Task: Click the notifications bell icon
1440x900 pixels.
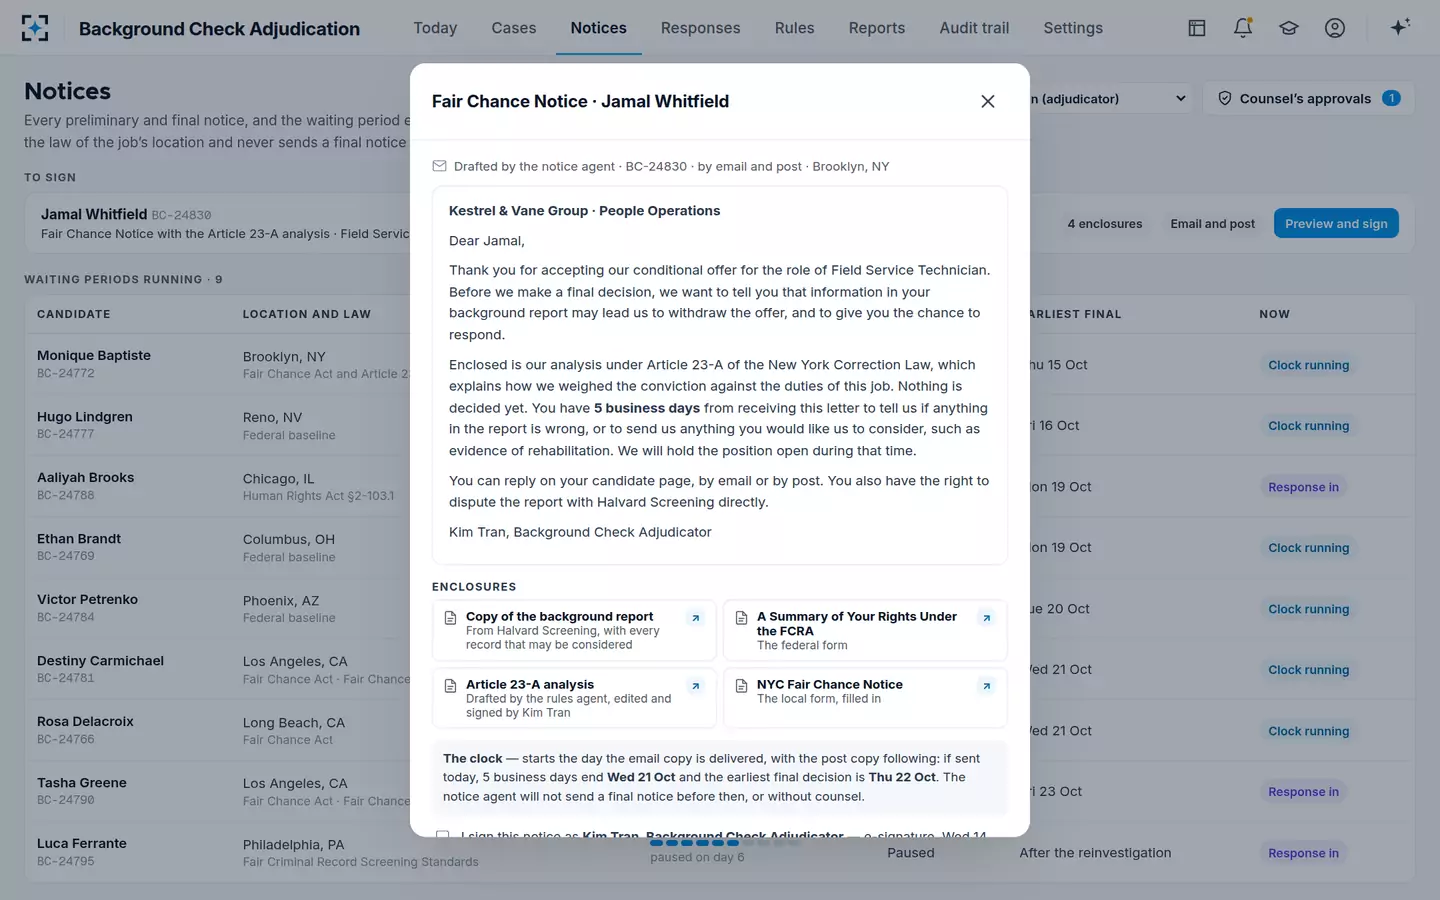Action: click(1243, 28)
